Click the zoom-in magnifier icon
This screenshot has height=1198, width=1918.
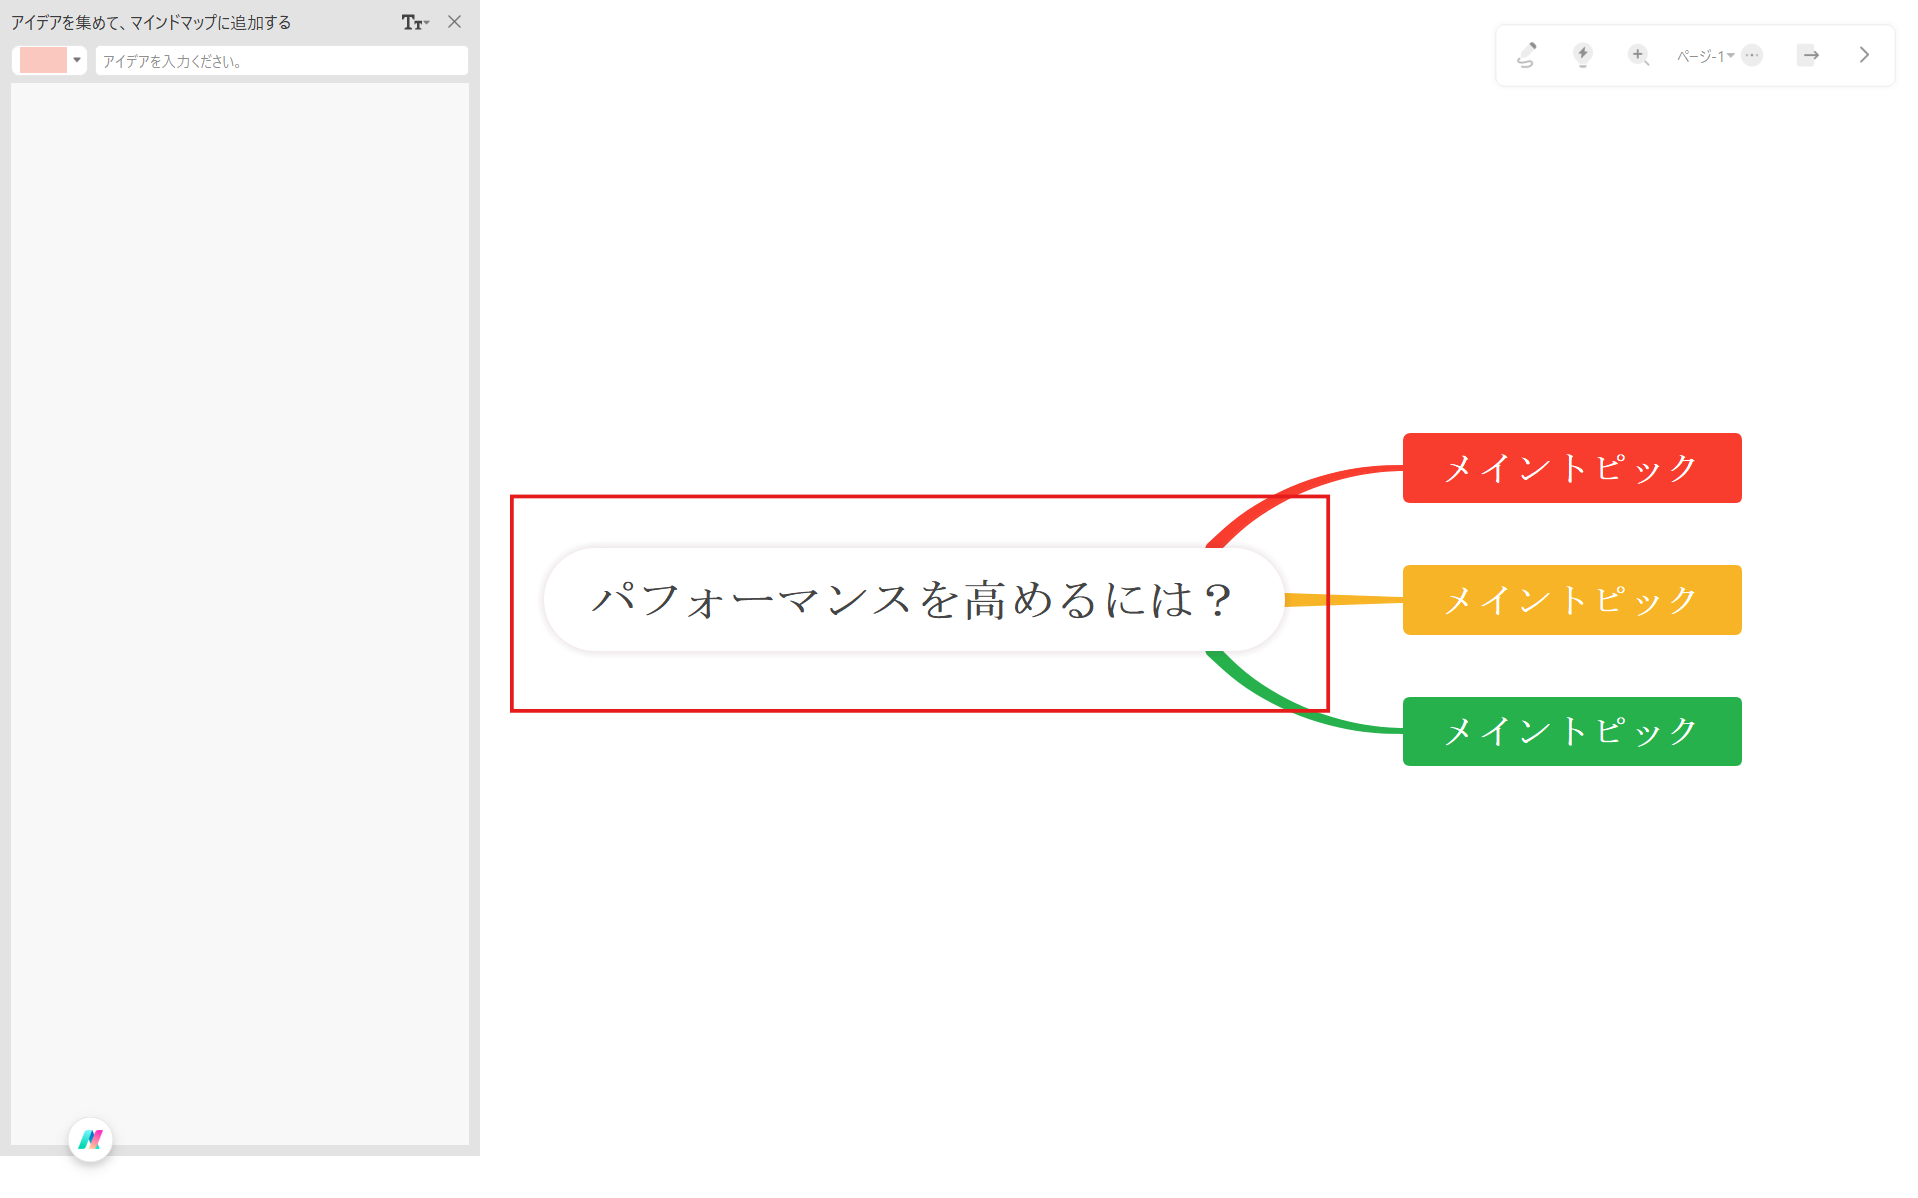(x=1638, y=55)
